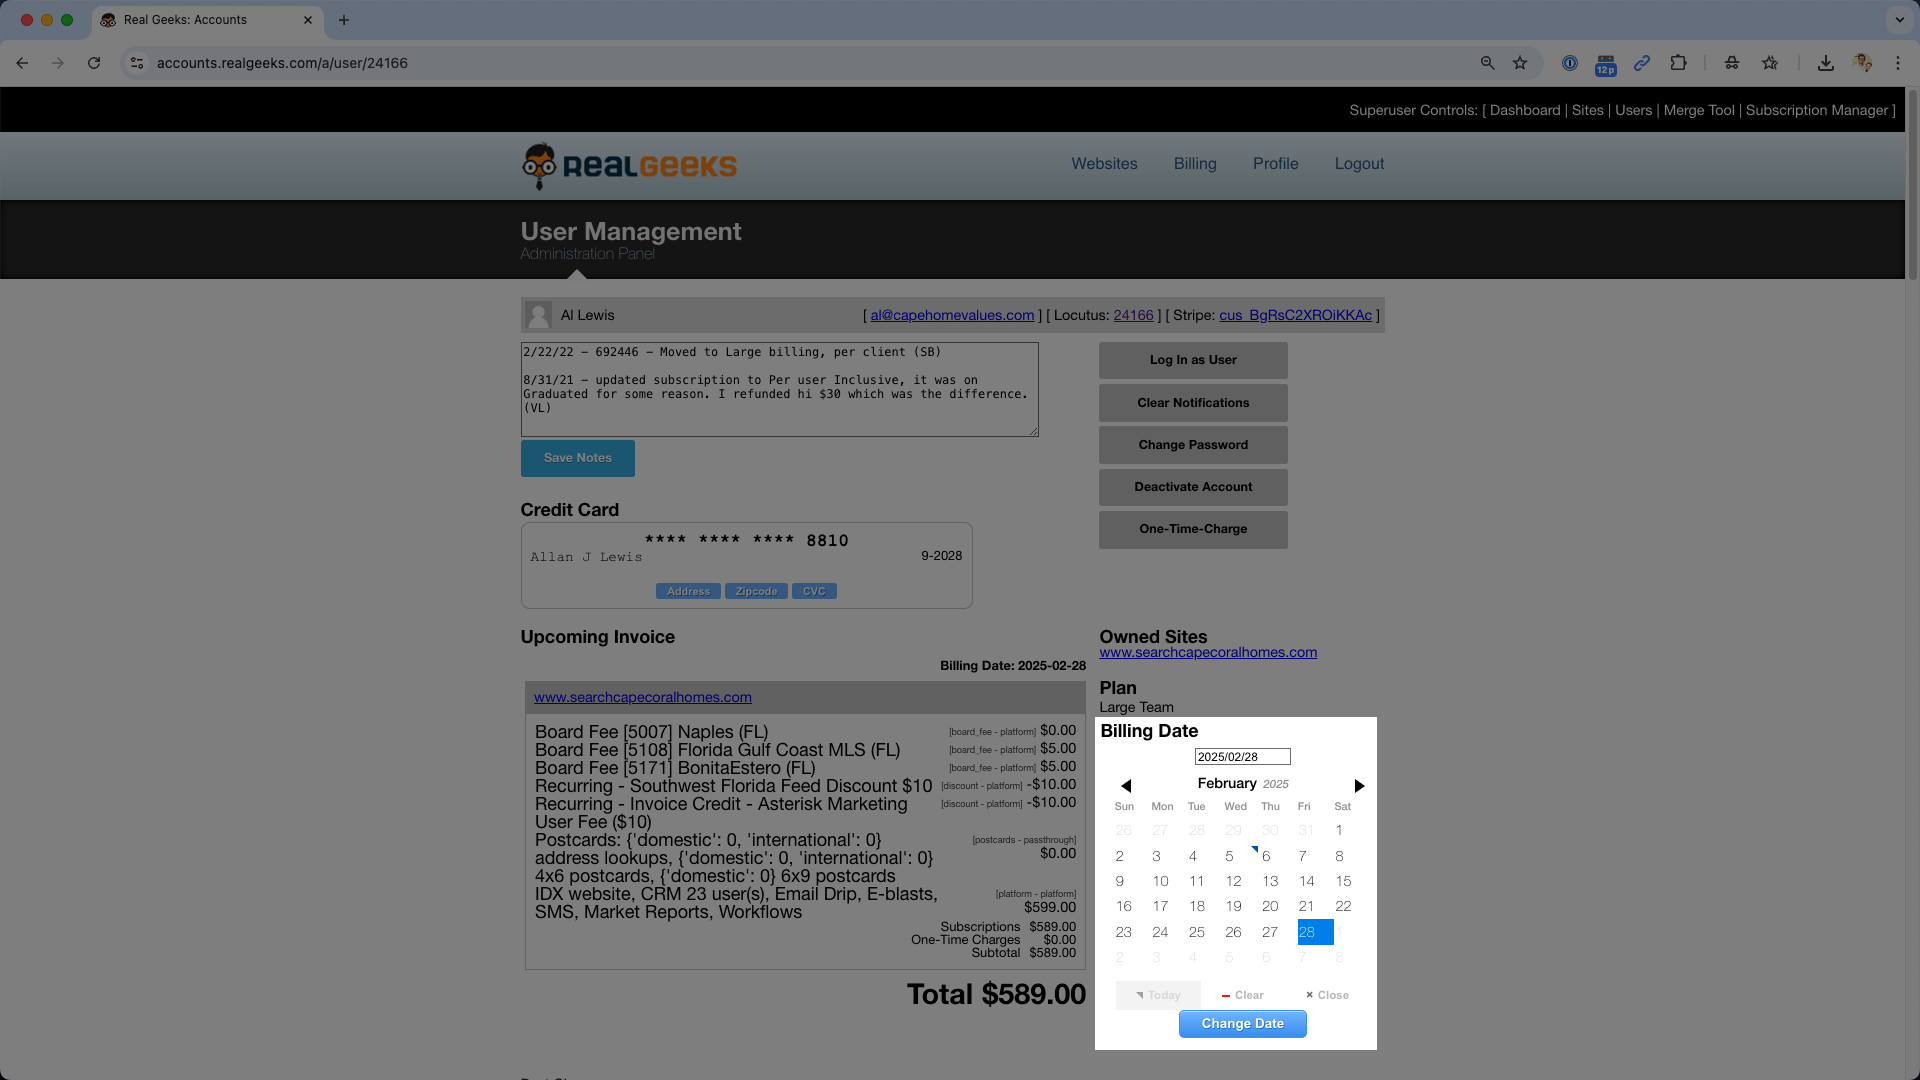Click the browser forward arrow
This screenshot has height=1080, width=1920.
pyautogui.click(x=58, y=63)
